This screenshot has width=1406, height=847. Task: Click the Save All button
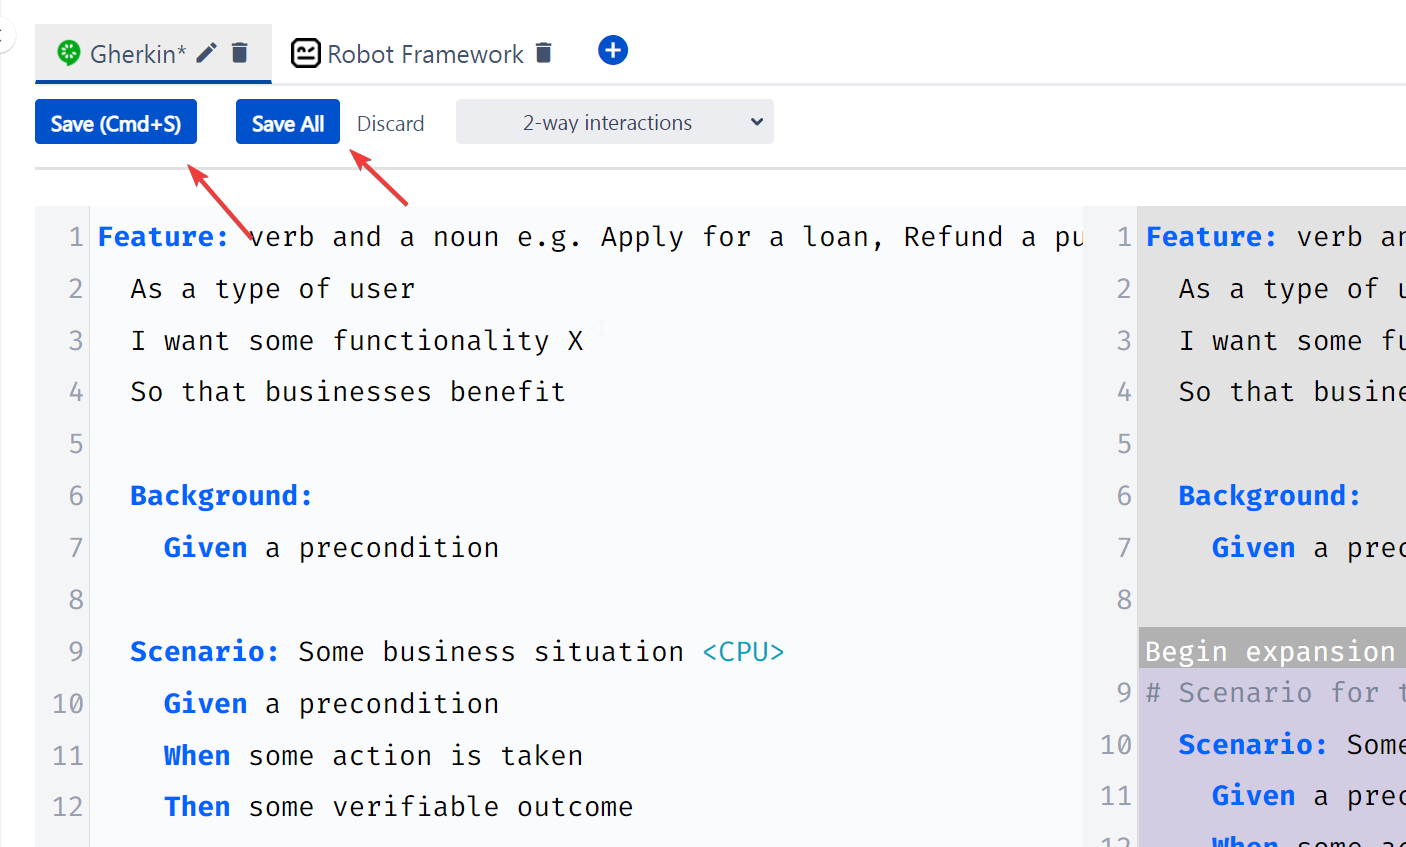click(x=288, y=122)
